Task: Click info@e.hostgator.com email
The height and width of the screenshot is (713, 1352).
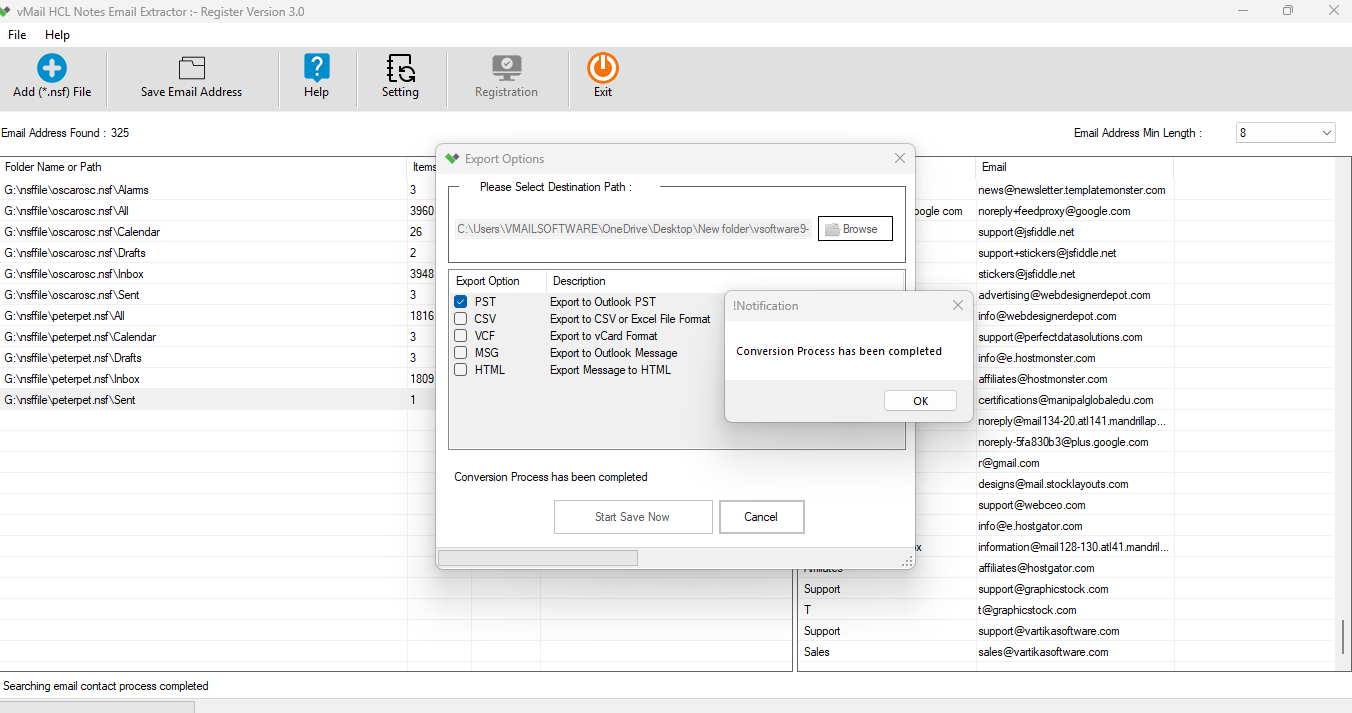Action: click(1030, 526)
